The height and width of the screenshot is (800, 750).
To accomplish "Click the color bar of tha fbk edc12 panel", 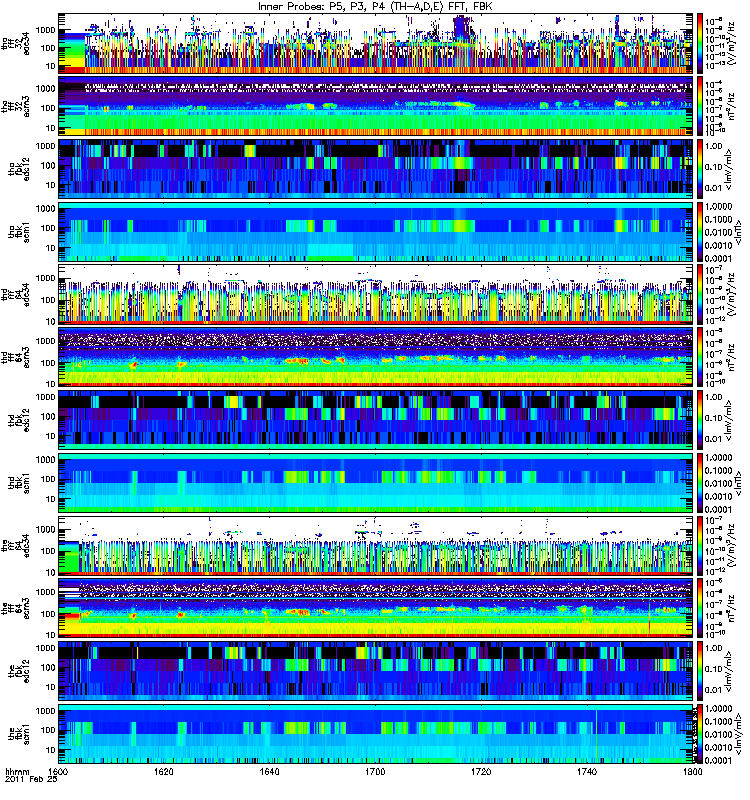I will pyautogui.click(x=700, y=169).
